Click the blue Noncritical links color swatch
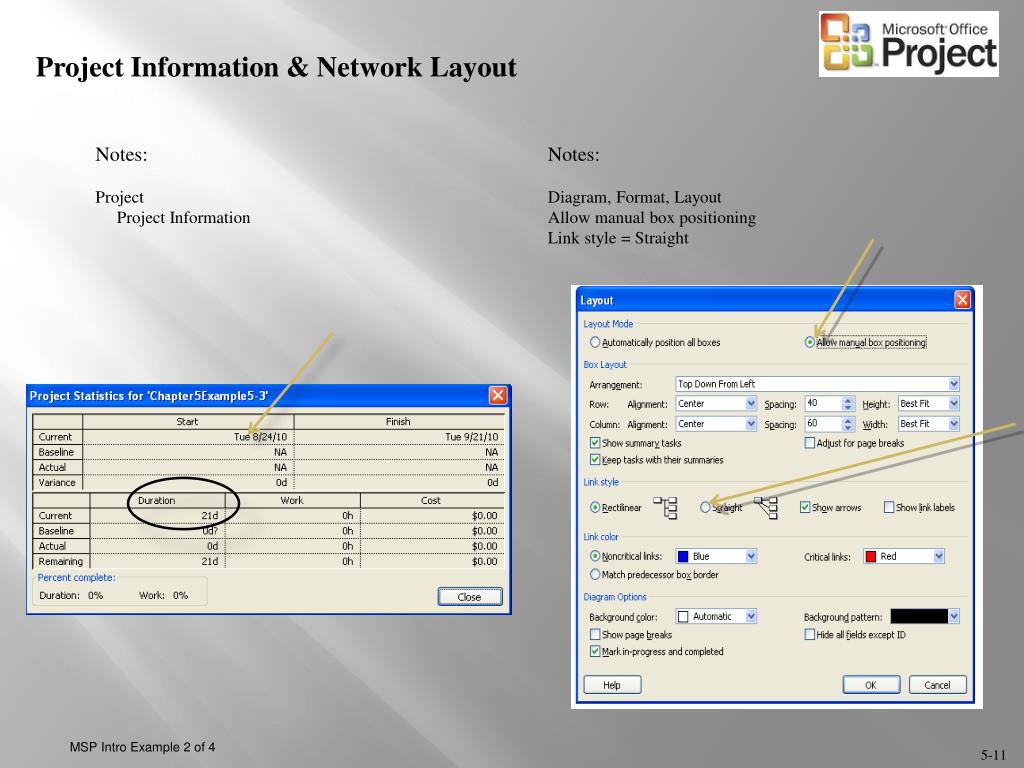Screen dimensions: 1024x768 (x=683, y=556)
